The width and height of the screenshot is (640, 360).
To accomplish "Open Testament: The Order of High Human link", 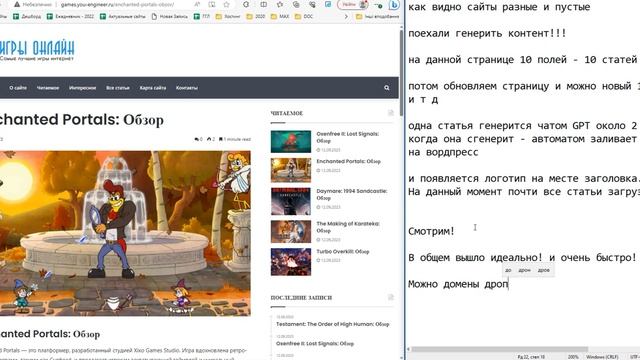I will click(333, 324).
